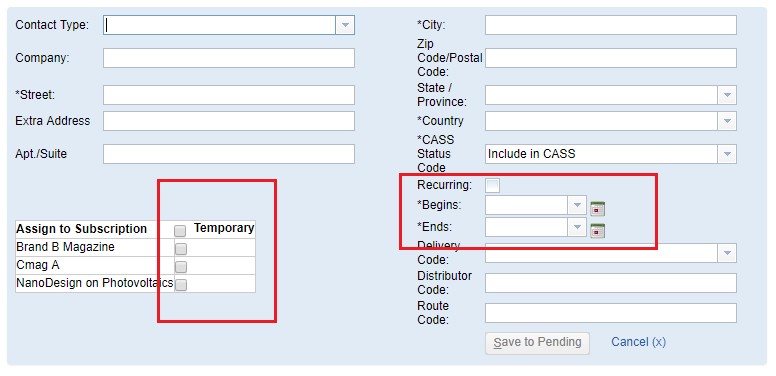Focus the Company text field
Image resolution: width=776 pixels, height=376 pixels.
[x=229, y=58]
